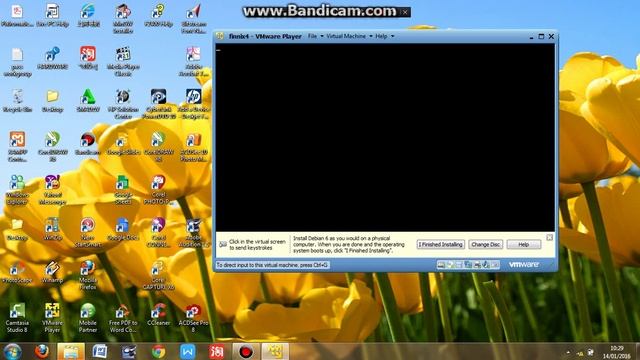Open Google Sheets desktop shortcut
This screenshot has height=360, width=640.
123,189
